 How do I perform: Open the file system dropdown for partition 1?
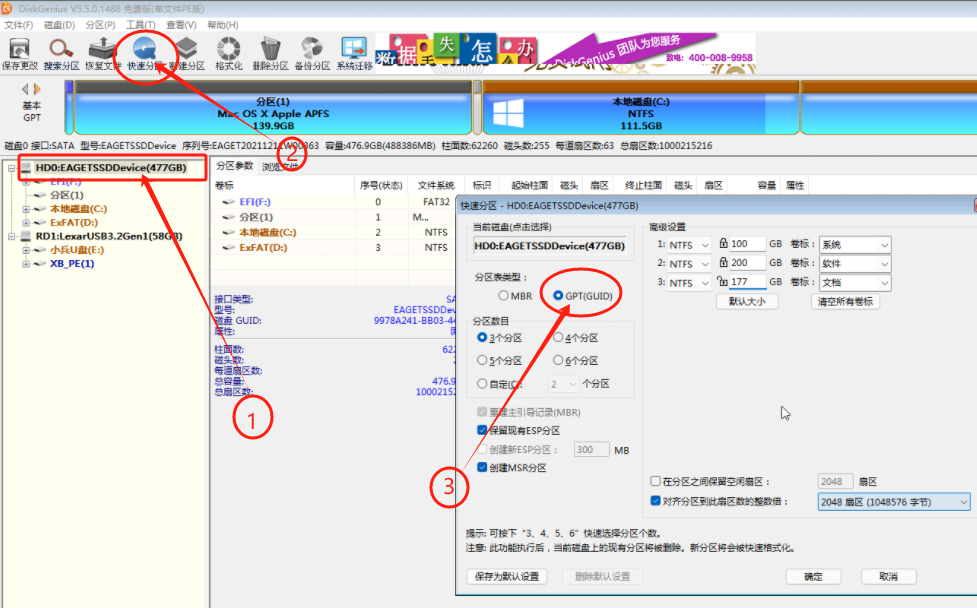click(689, 245)
